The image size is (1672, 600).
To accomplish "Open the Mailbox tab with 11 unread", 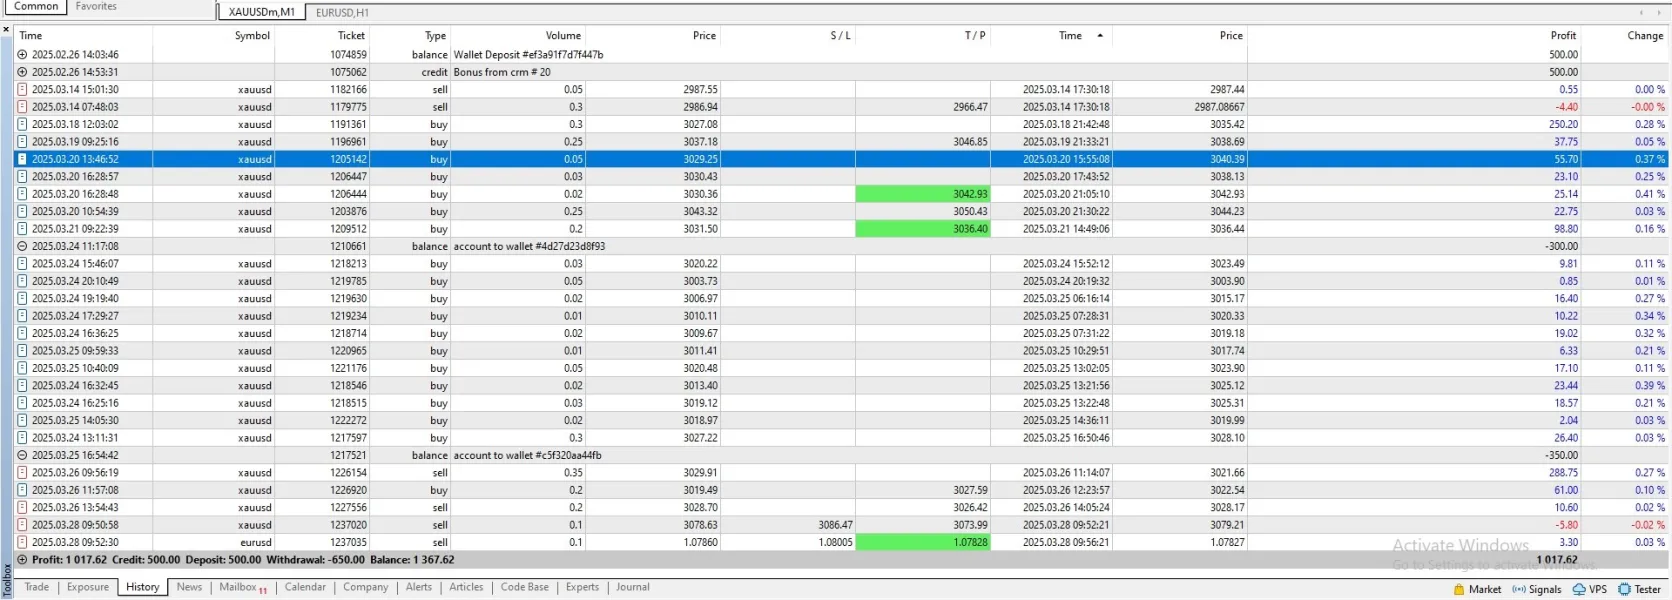I will [x=243, y=588].
